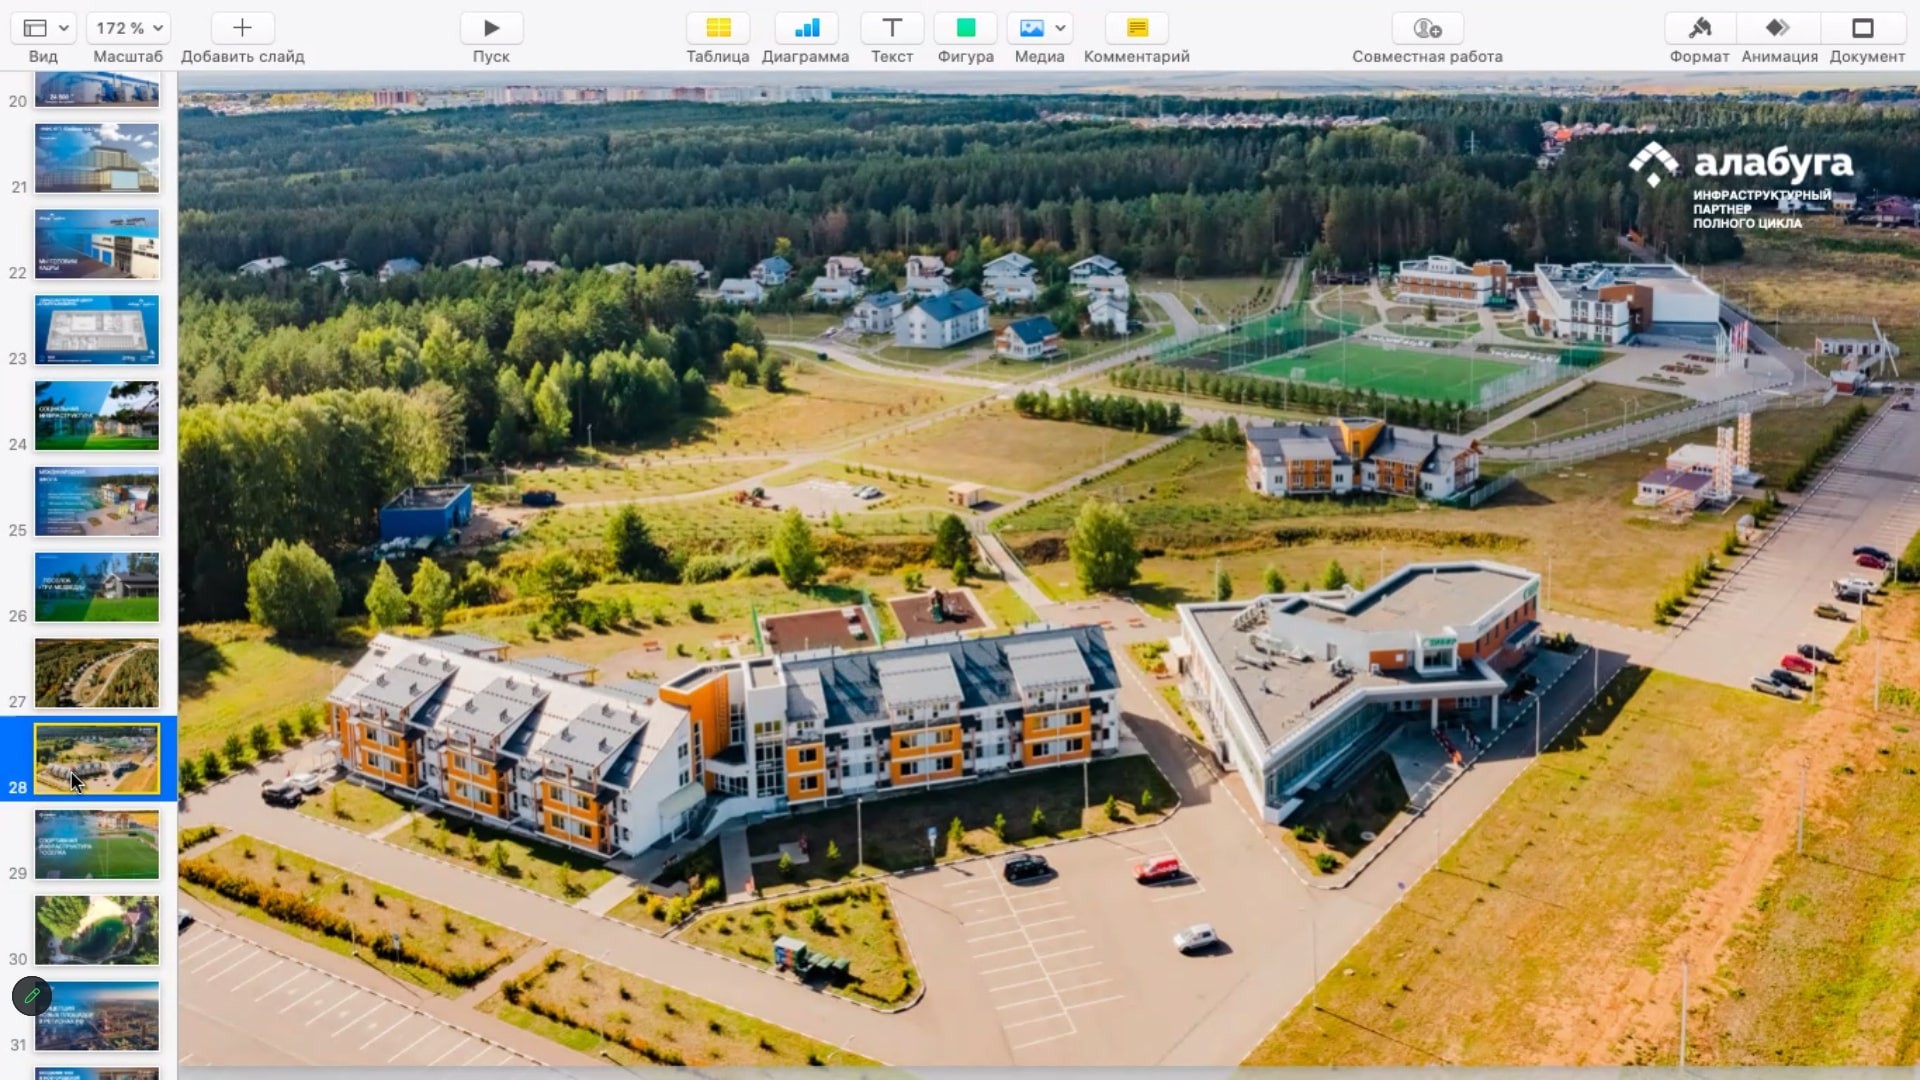Open the Вид view dropdown
The image size is (1920, 1080).
(45, 28)
